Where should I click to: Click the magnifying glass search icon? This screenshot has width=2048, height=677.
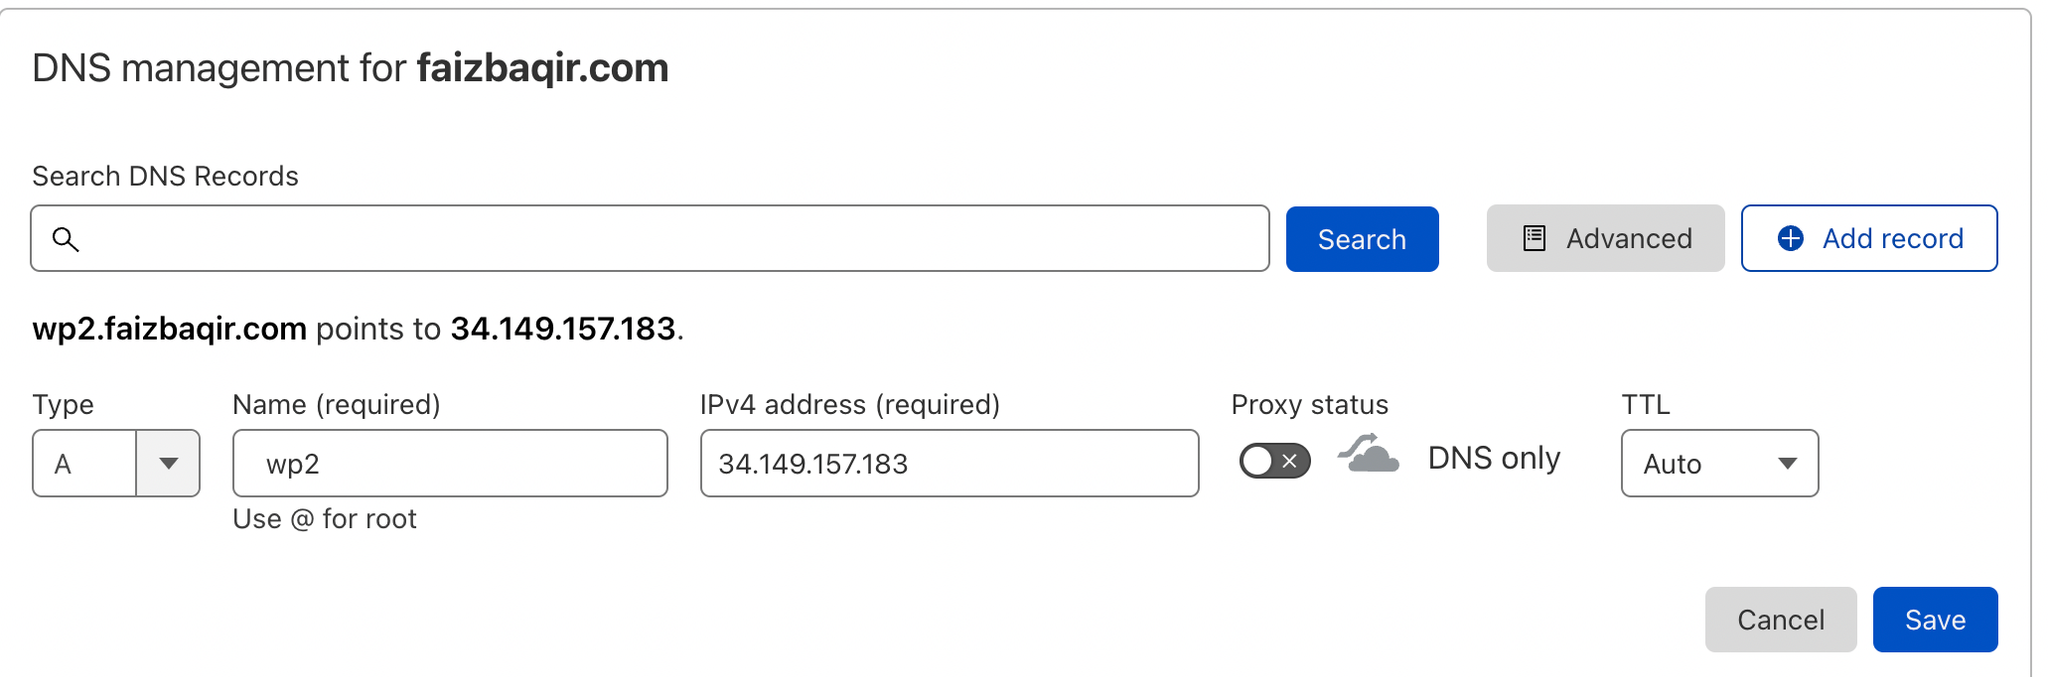coord(66,239)
